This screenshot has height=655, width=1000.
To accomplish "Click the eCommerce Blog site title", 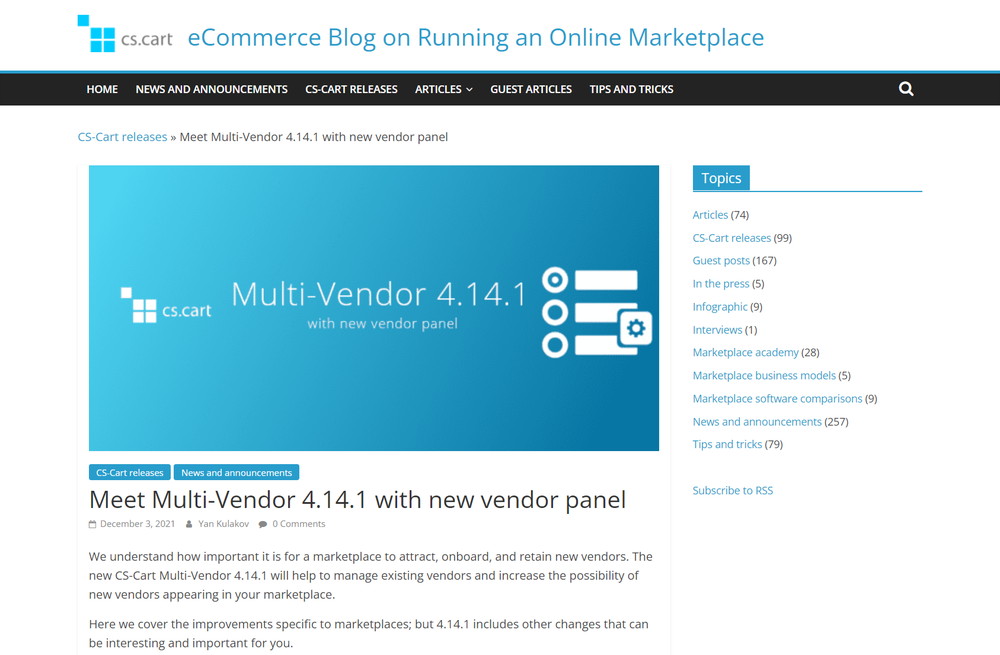I will (476, 37).
